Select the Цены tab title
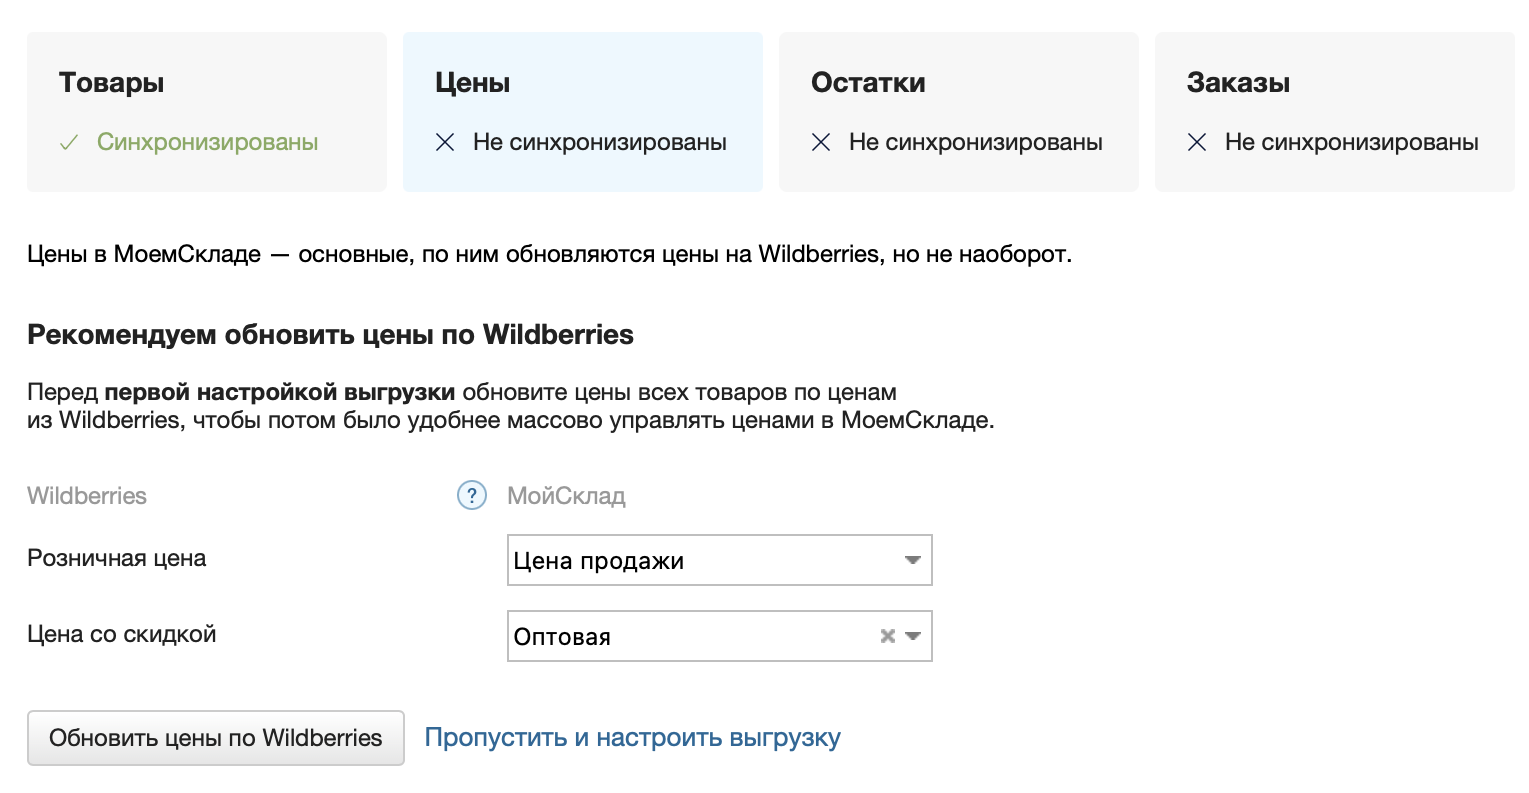 [473, 83]
